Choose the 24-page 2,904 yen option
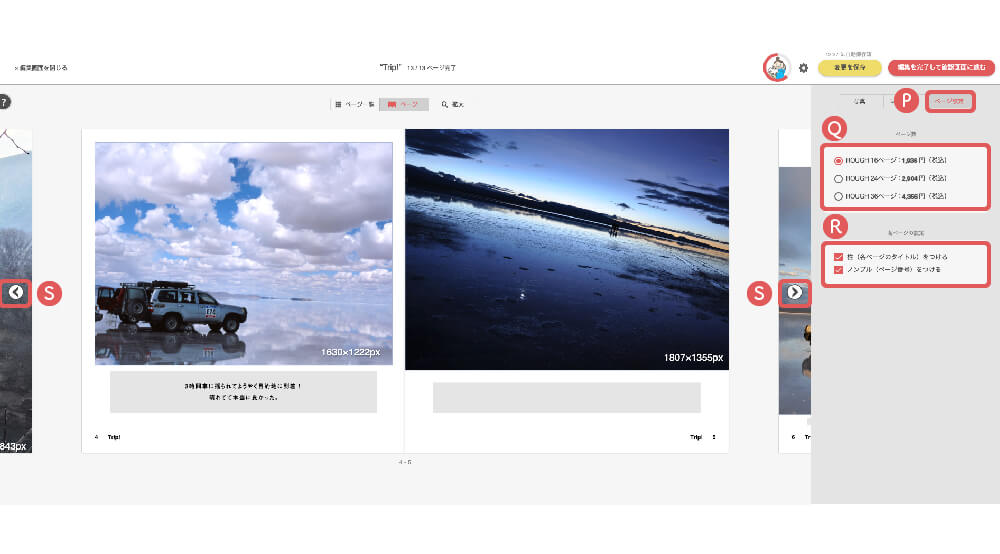This screenshot has height=554, width=1000. pos(838,178)
